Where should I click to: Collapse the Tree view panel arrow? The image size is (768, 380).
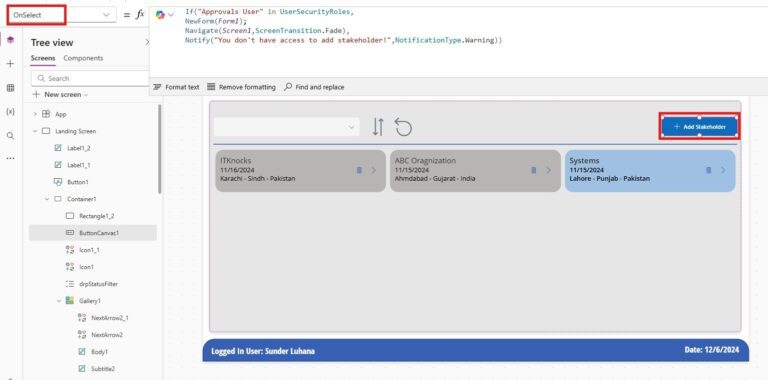click(146, 43)
